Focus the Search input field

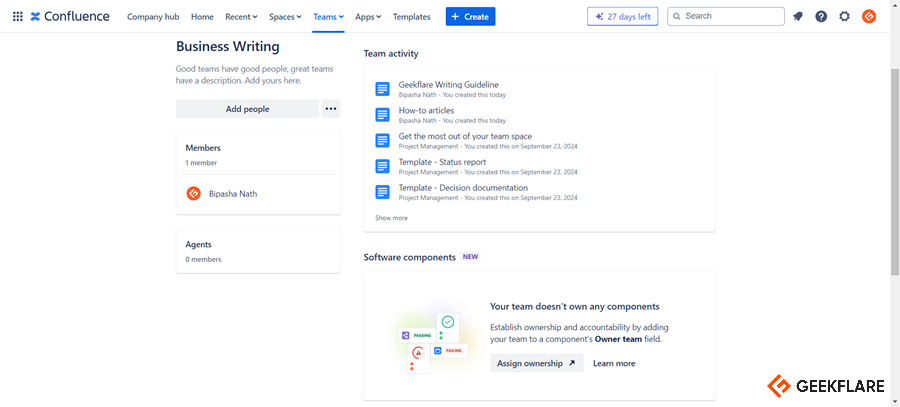coord(726,17)
